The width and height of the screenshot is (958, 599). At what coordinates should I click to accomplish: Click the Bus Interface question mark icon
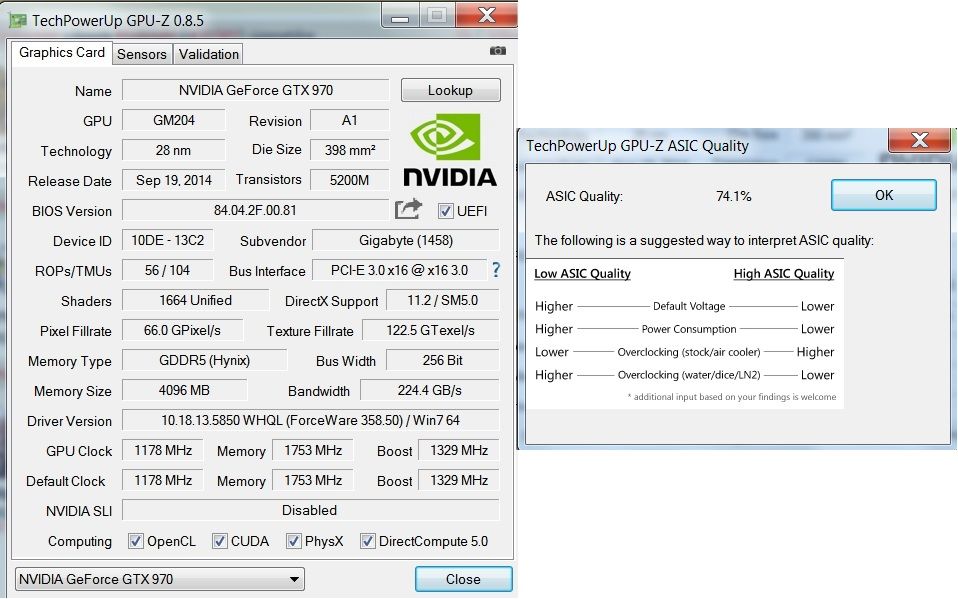[496, 270]
